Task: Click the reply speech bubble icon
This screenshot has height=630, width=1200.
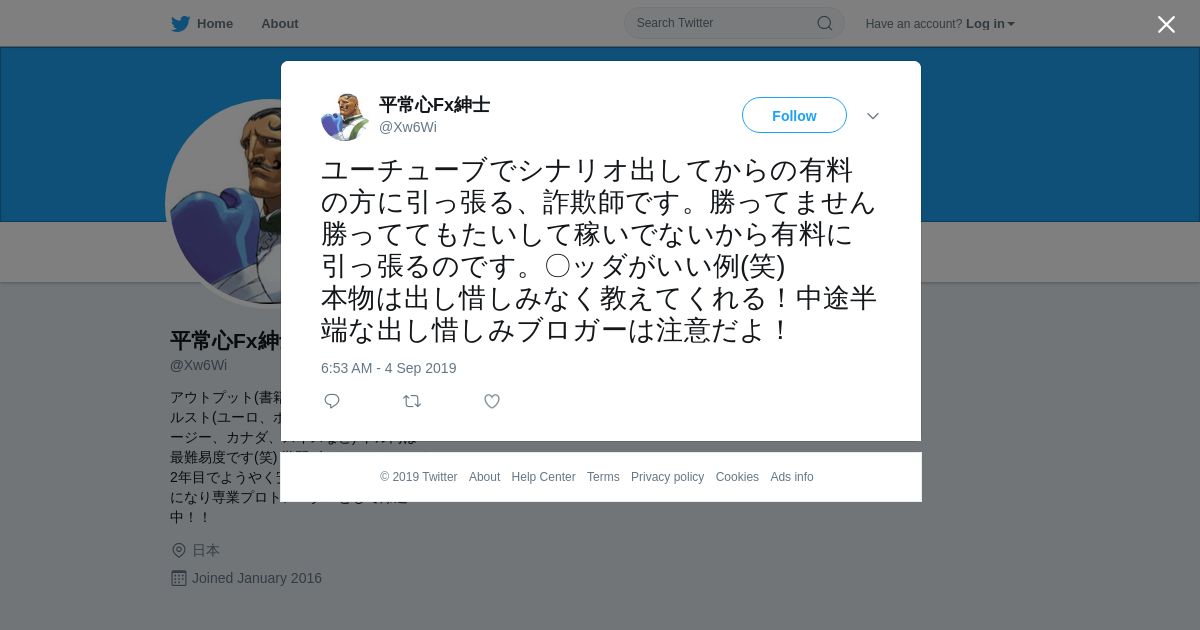Action: [x=332, y=401]
